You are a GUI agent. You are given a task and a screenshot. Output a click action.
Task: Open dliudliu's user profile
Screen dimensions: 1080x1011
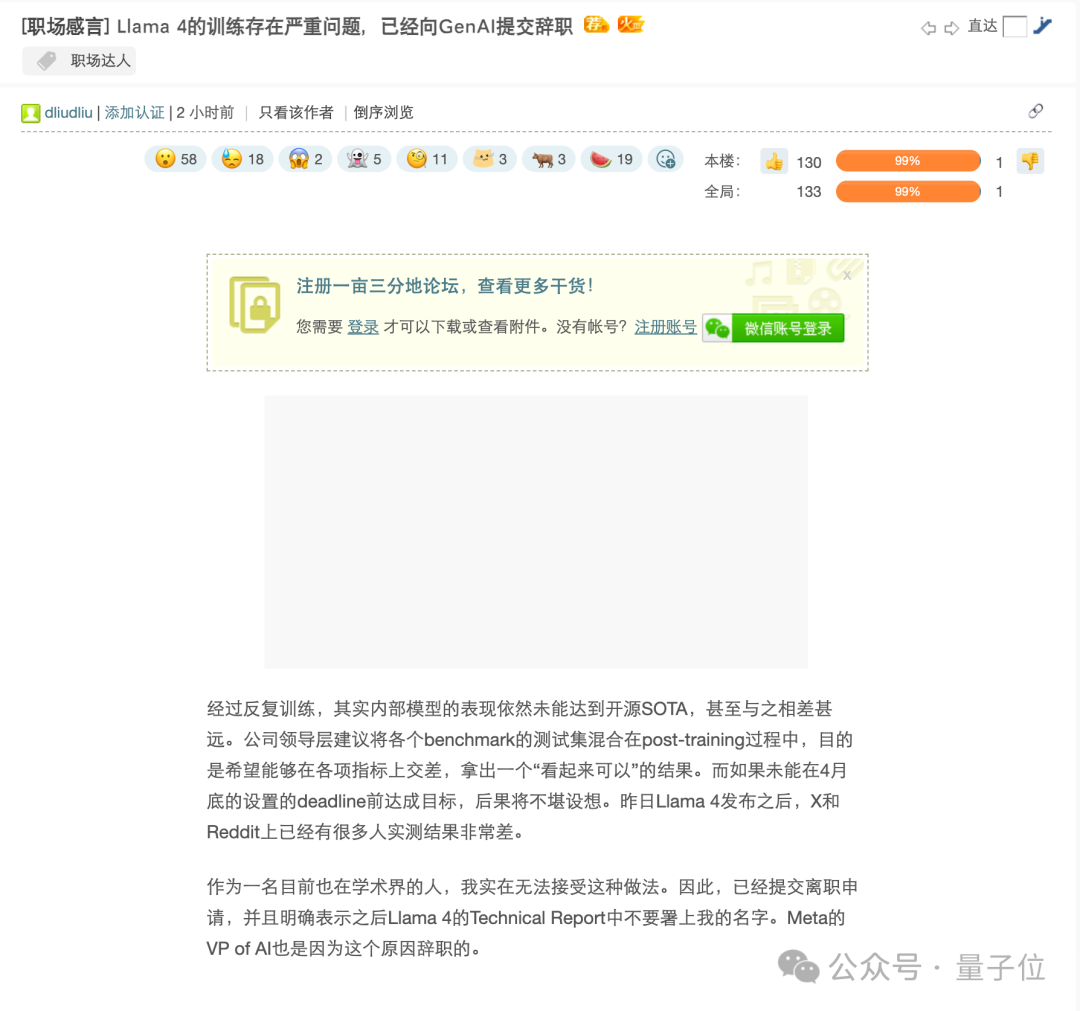coord(68,112)
